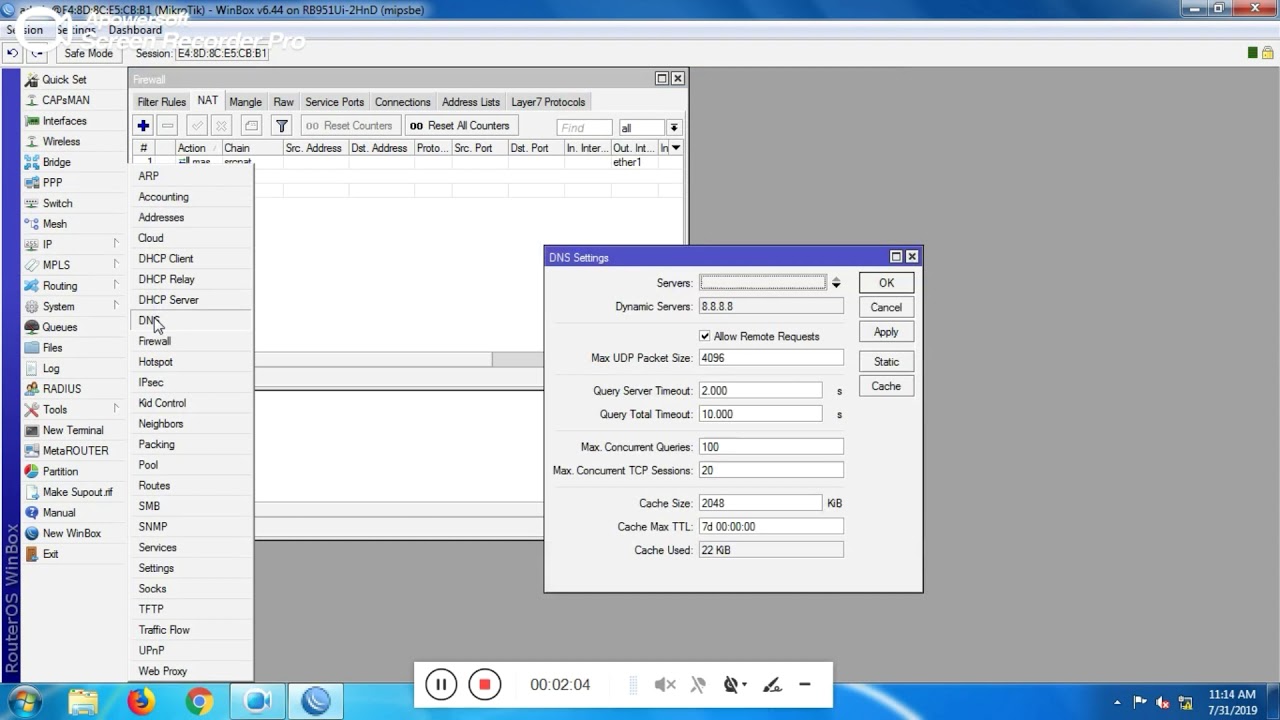1280x720 pixels.
Task: Switch to the Raw tab
Action: click(x=284, y=102)
